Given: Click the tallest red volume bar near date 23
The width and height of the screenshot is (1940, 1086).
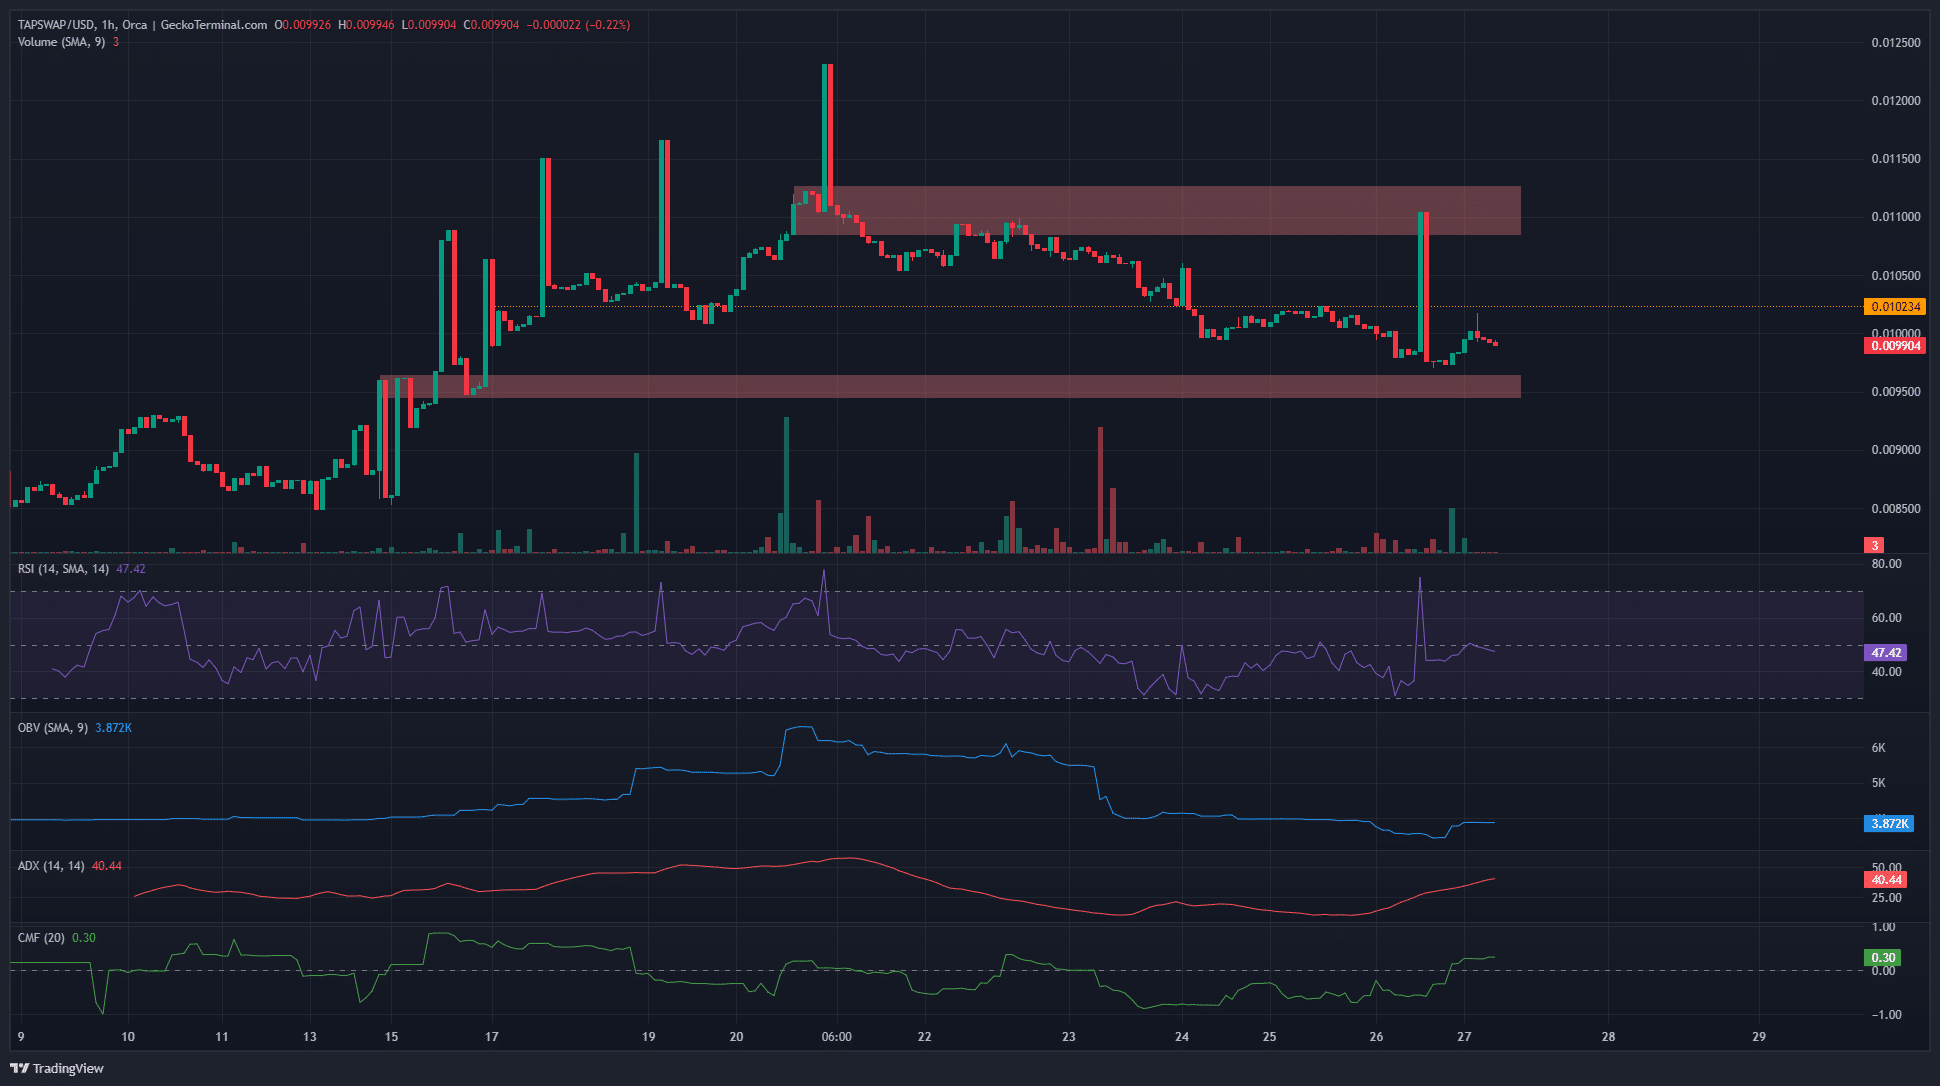Looking at the screenshot, I should tap(1101, 490).
